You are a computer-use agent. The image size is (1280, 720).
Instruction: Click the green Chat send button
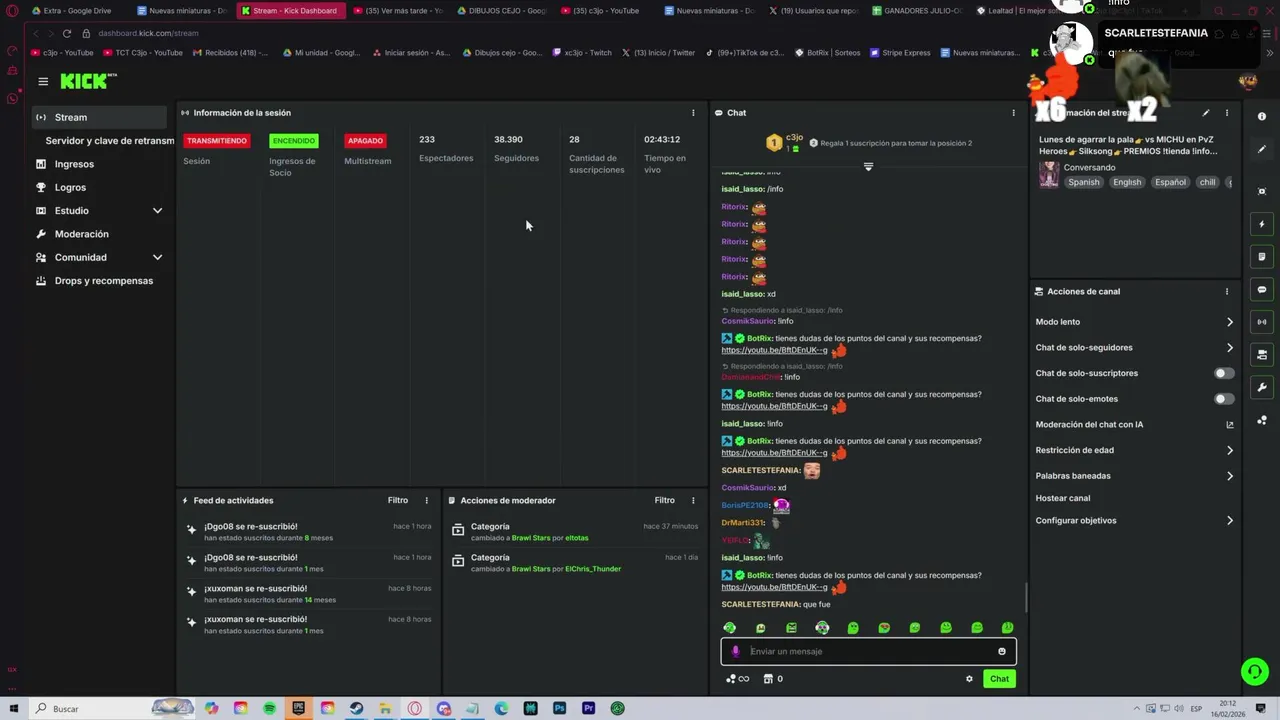tap(999, 679)
